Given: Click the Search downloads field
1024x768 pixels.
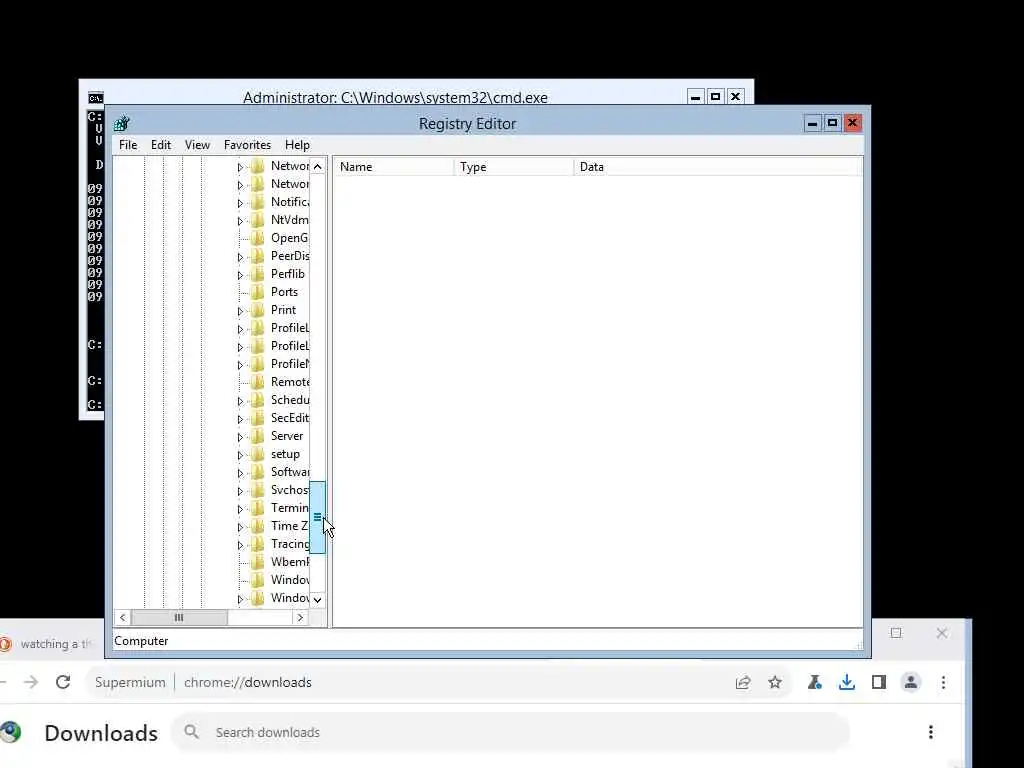Looking at the screenshot, I should coord(509,732).
